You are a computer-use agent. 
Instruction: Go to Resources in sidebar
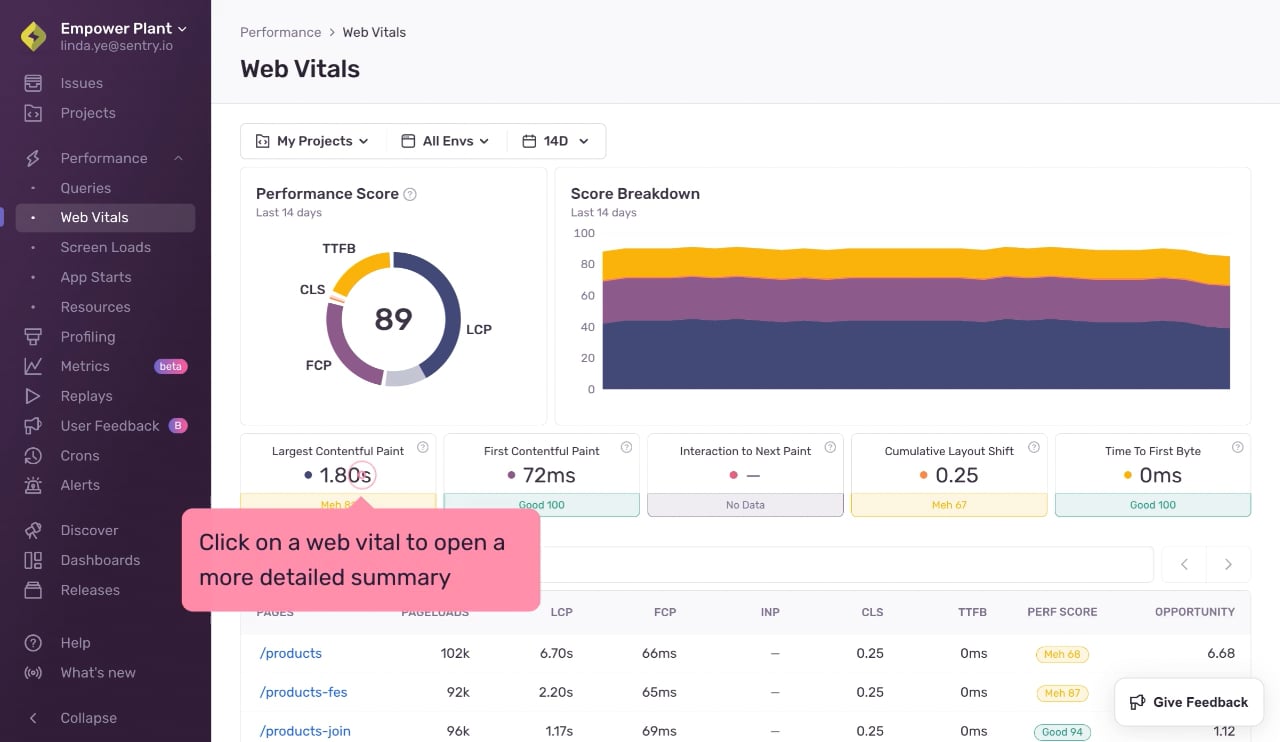(x=95, y=307)
